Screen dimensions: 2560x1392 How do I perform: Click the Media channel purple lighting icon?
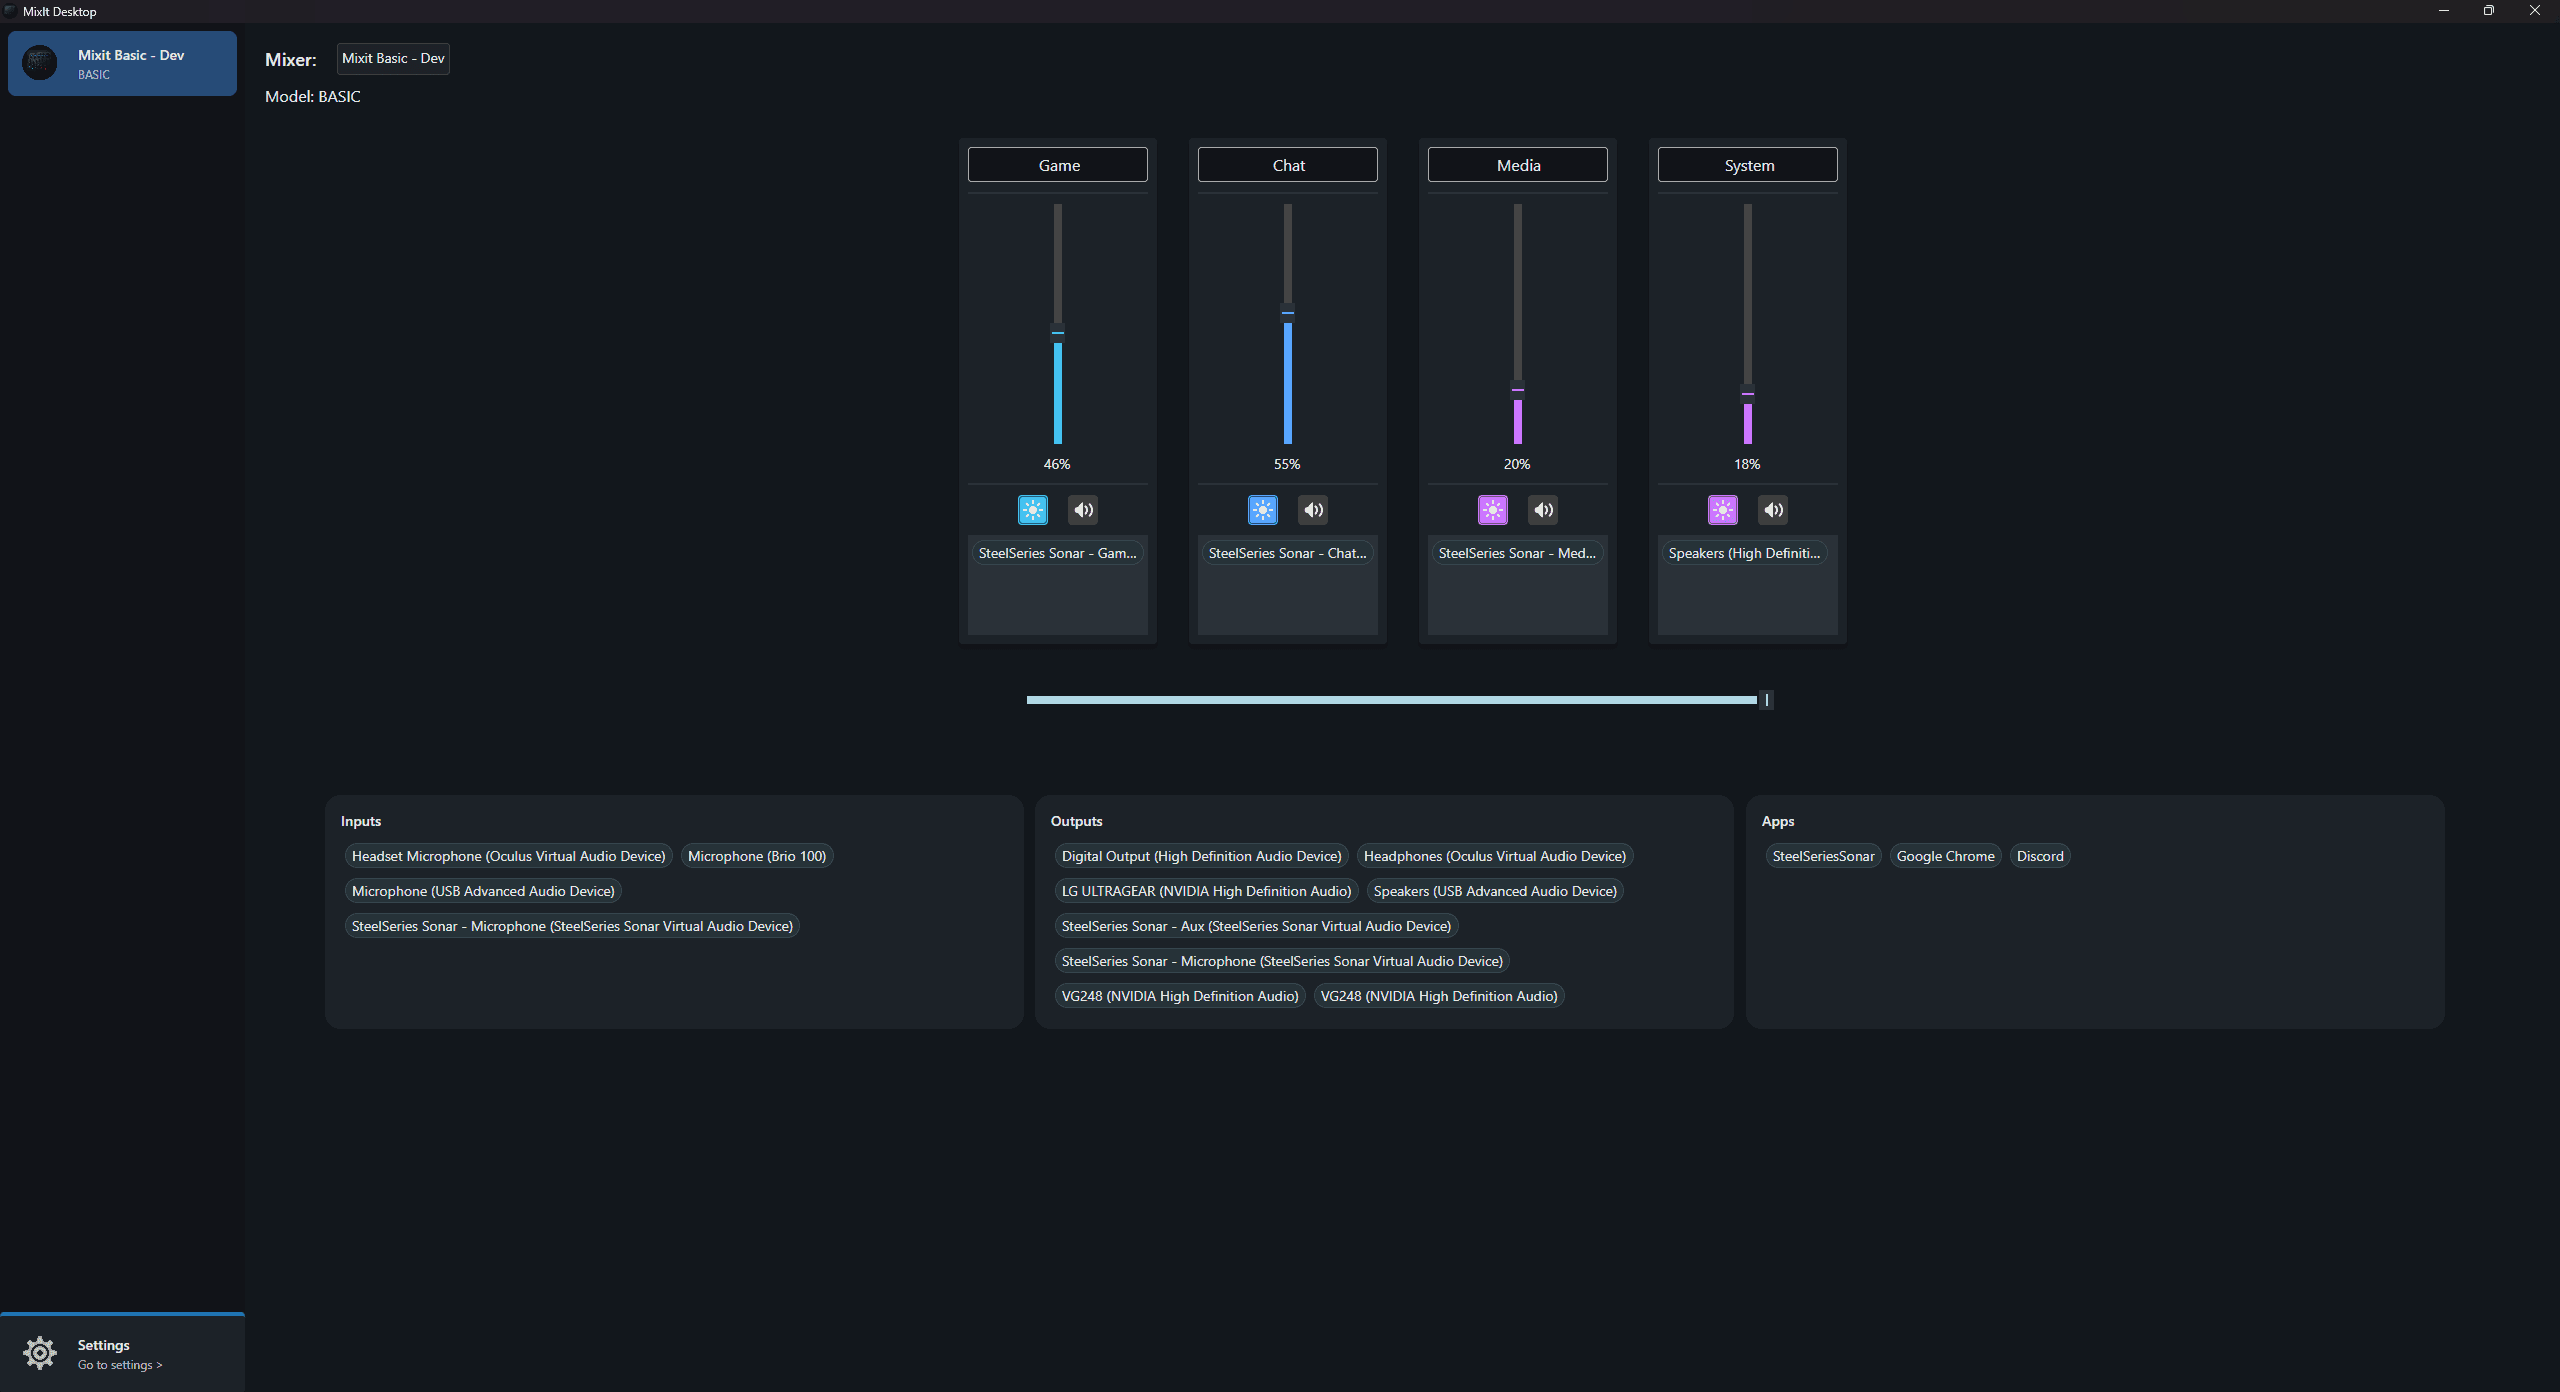[1492, 510]
